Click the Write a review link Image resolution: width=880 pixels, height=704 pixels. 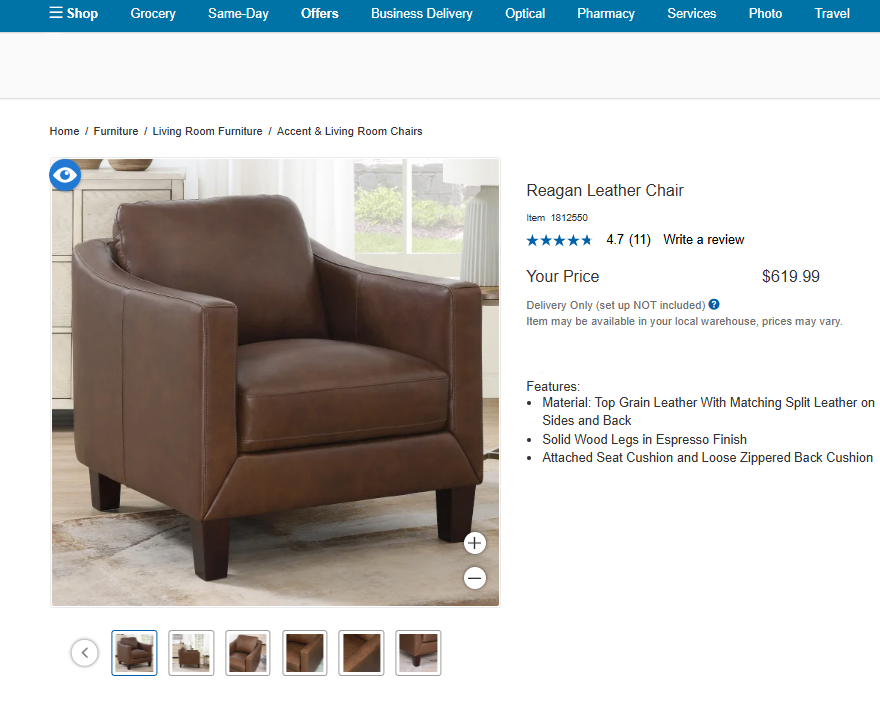click(x=703, y=240)
